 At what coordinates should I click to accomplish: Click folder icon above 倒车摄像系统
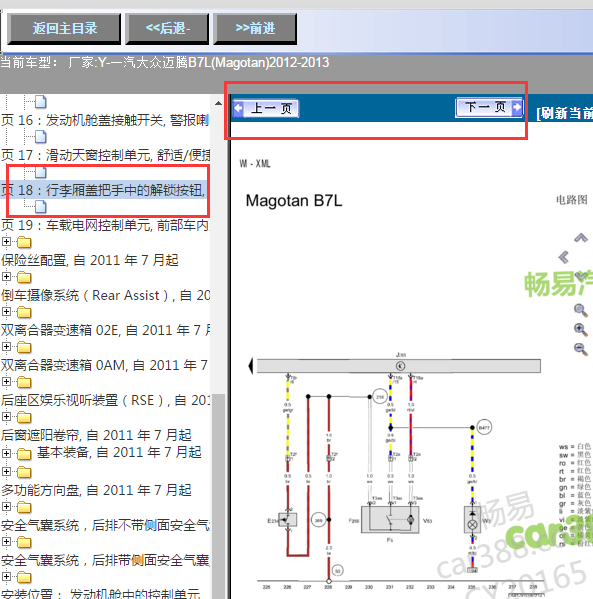pos(24,277)
